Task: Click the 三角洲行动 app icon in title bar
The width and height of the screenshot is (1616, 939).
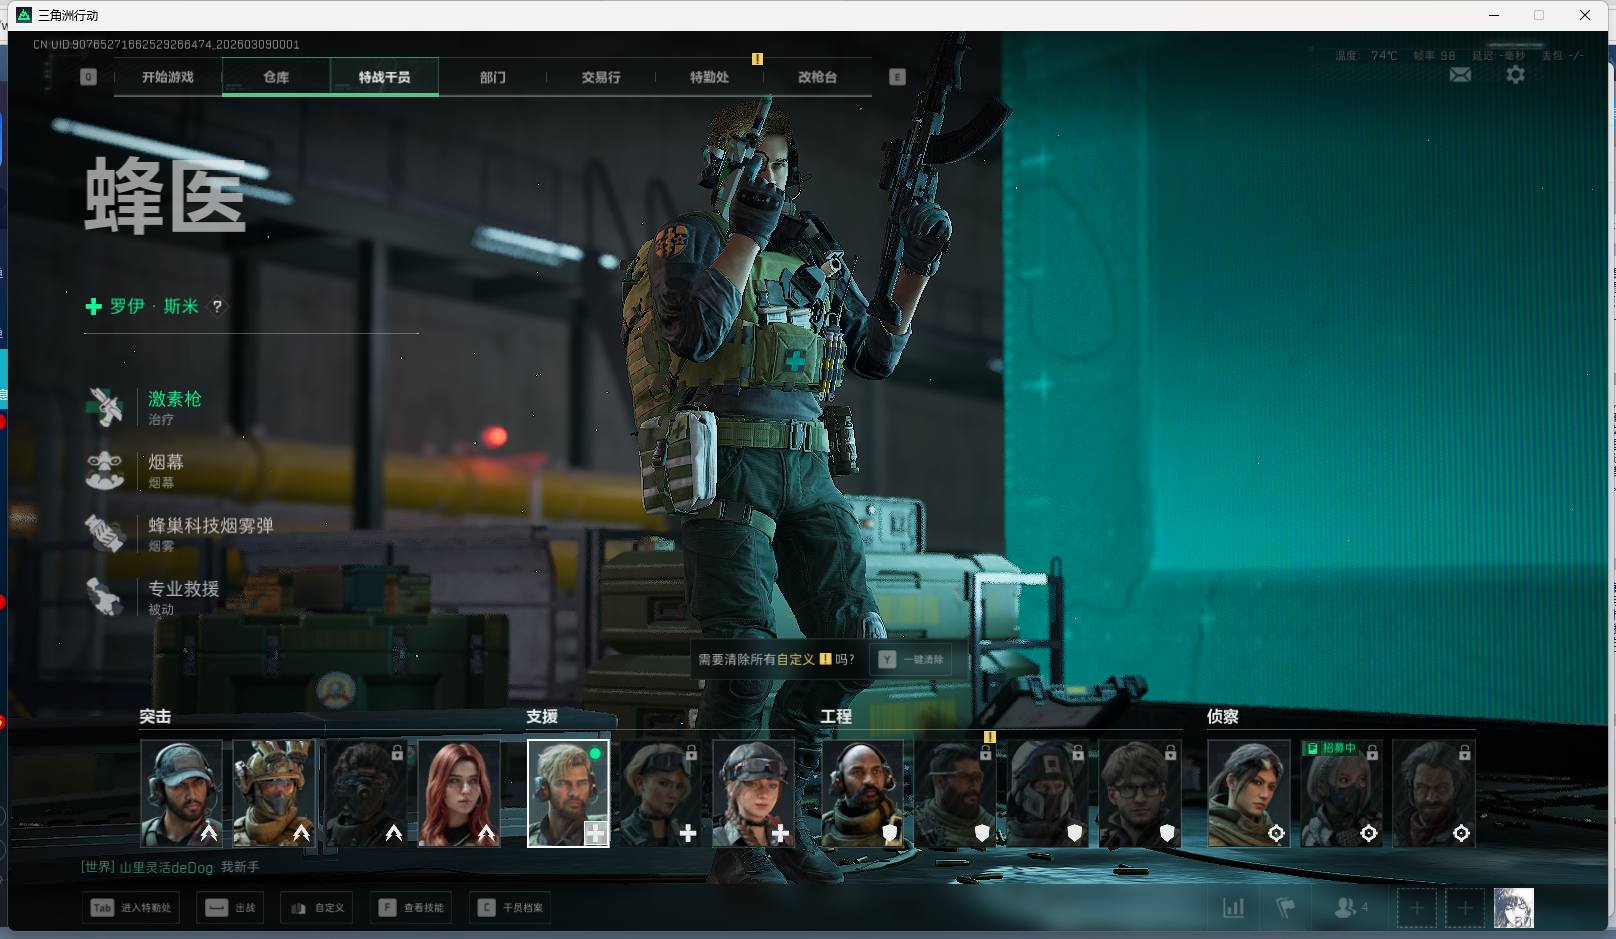Action: click(x=24, y=15)
